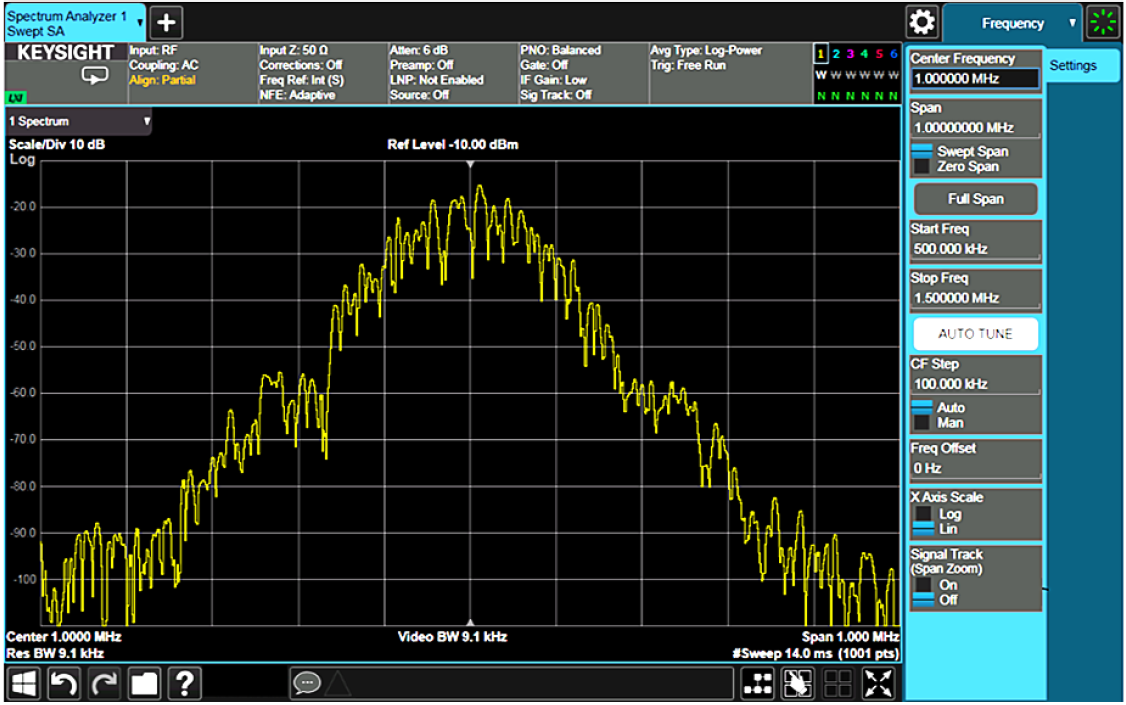The height and width of the screenshot is (705, 1126).
Task: Open multi-screen layout icon
Action: pyautogui.click(x=758, y=683)
